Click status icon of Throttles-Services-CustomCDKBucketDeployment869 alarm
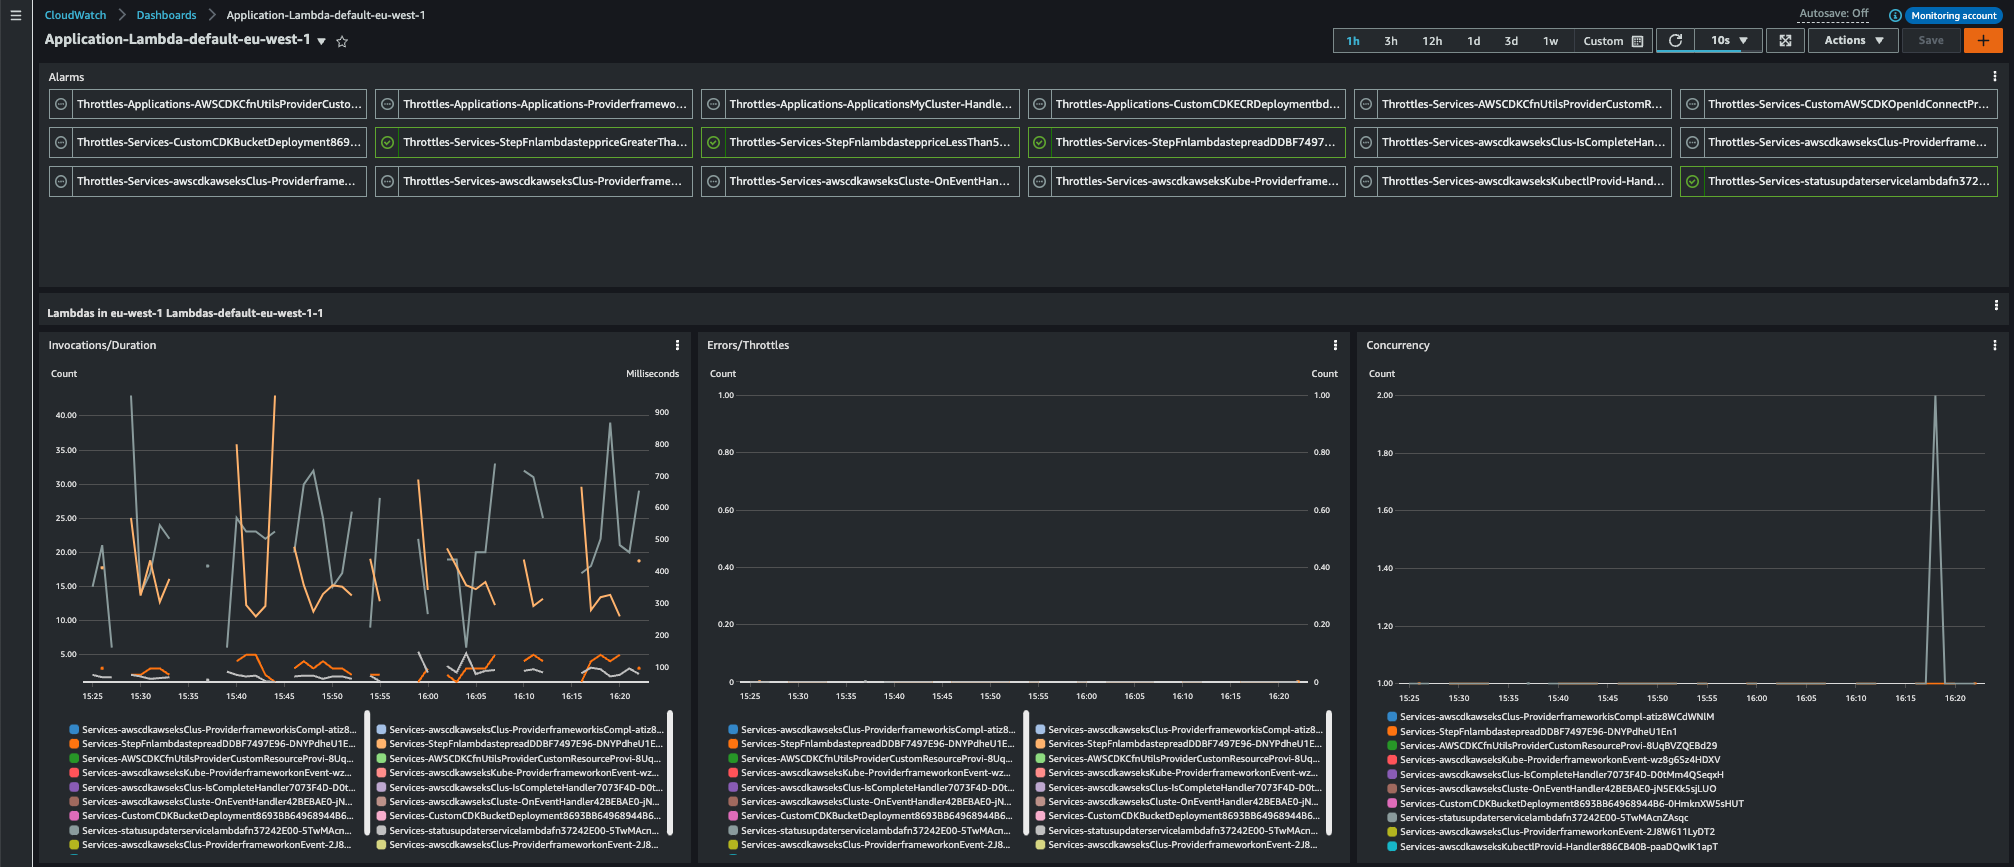Screen dimensions: 2014x867 tap(61, 142)
